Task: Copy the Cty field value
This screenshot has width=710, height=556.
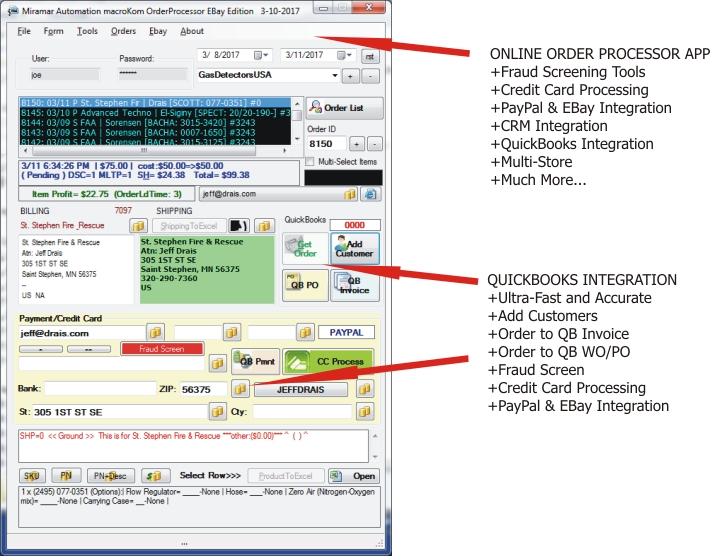Action: click(365, 412)
